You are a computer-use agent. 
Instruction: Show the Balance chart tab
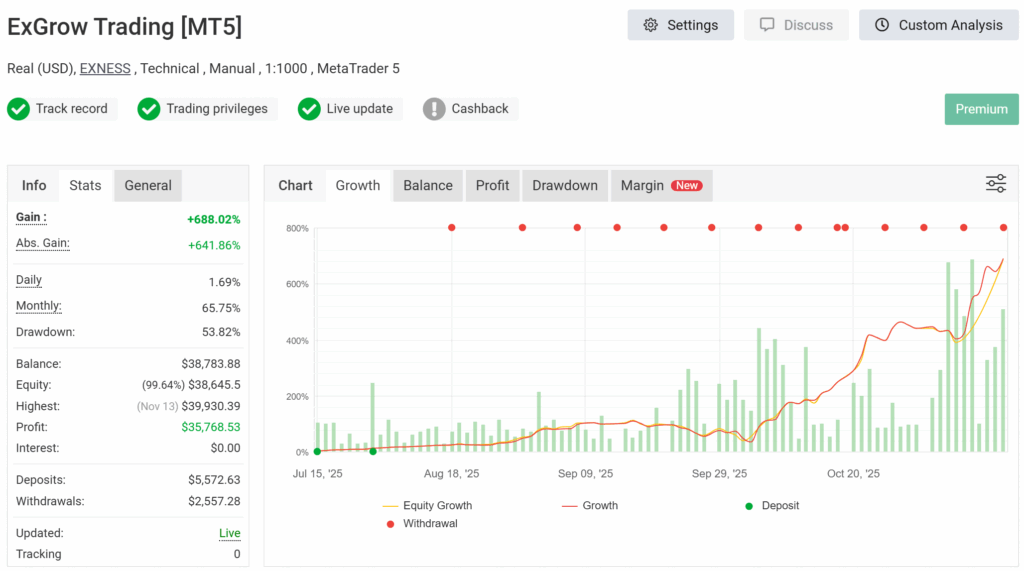tap(428, 185)
